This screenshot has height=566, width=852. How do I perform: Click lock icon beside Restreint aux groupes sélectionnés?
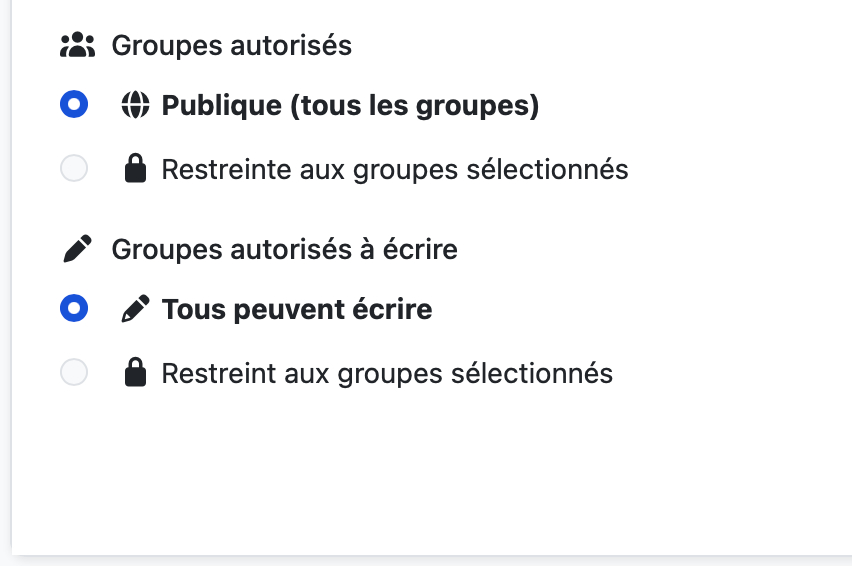[x=135, y=374]
